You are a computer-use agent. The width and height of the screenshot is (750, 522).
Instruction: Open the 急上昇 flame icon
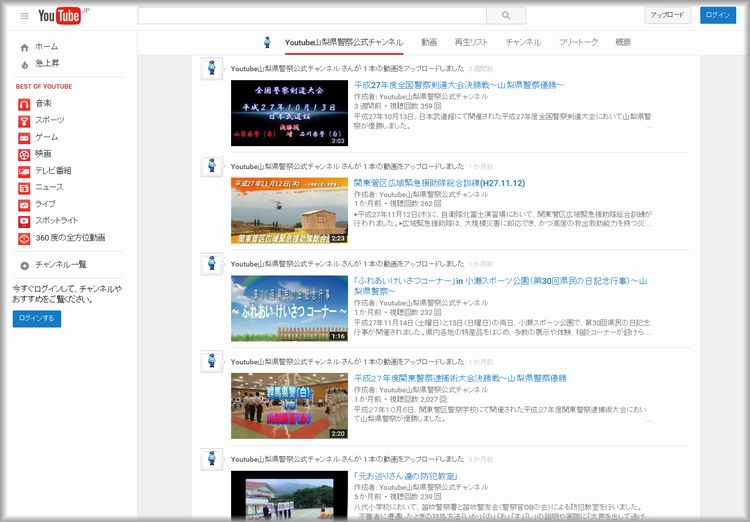pos(24,64)
